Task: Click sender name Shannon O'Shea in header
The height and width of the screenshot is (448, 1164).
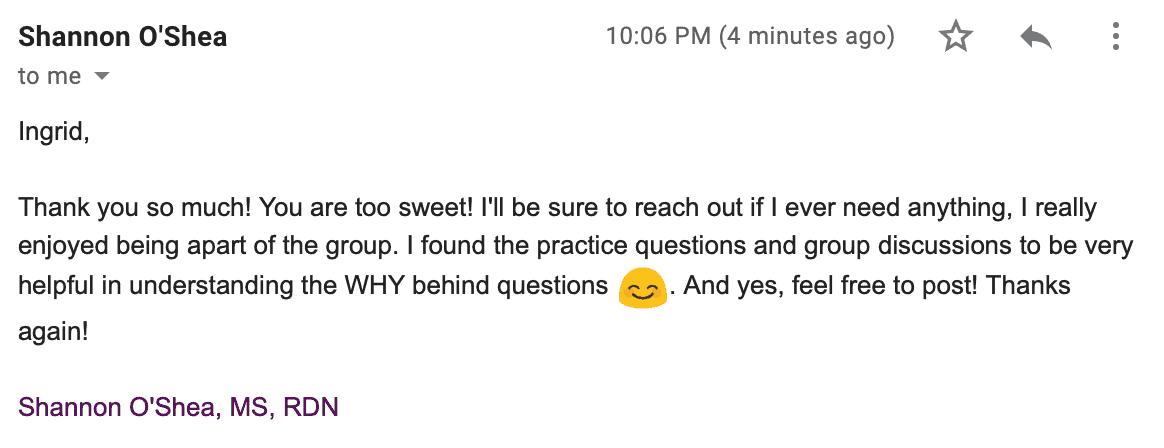Action: pos(122,38)
